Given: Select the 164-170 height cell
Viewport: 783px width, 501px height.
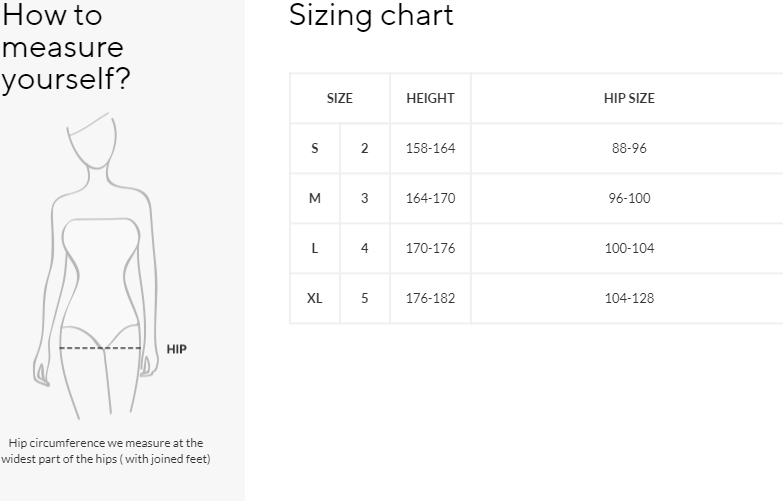Looking at the screenshot, I should 430,198.
